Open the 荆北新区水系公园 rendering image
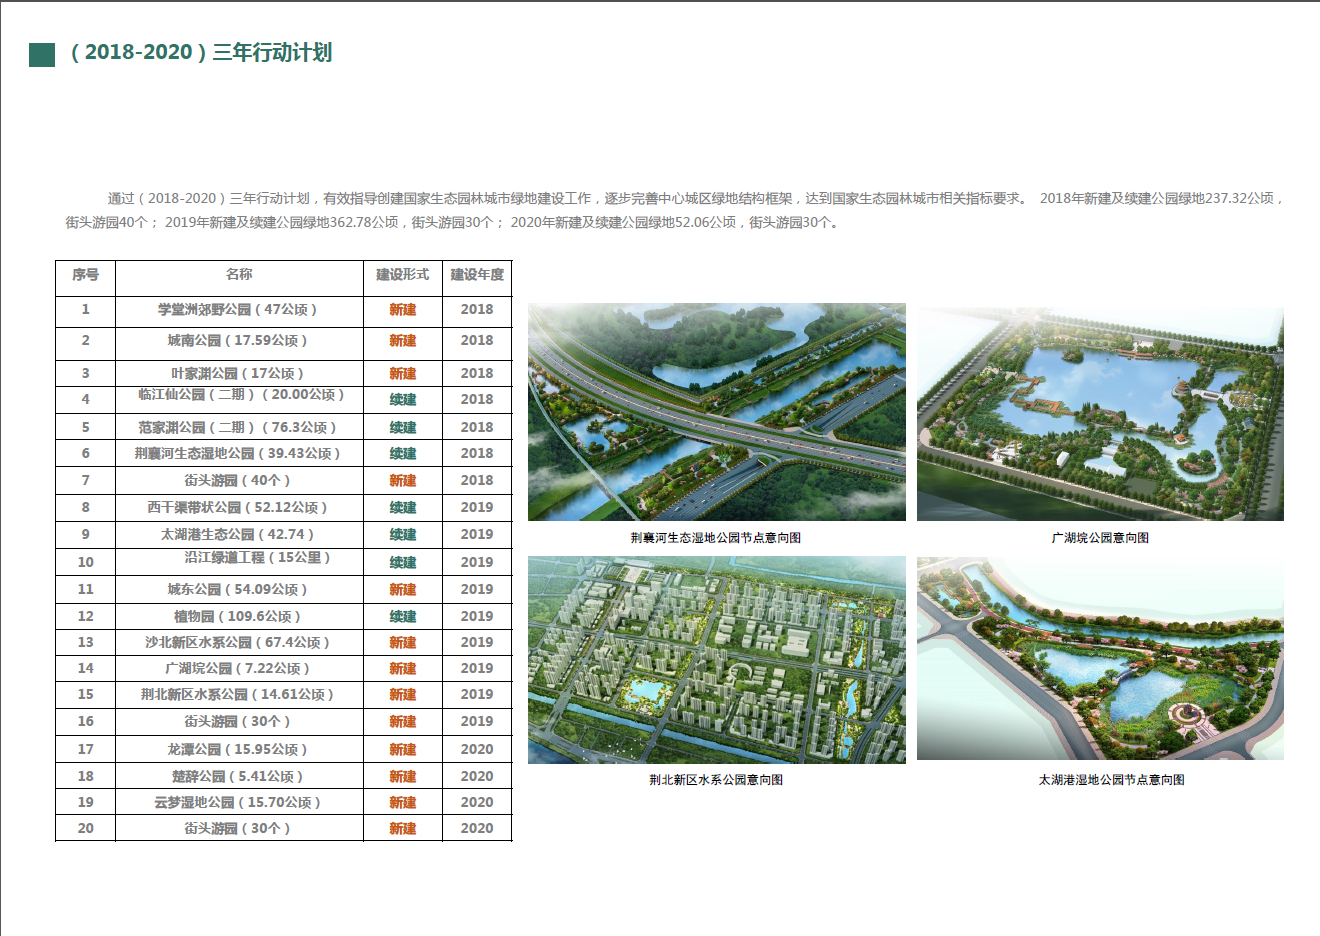Screen dimensions: 1320x936 (717, 660)
